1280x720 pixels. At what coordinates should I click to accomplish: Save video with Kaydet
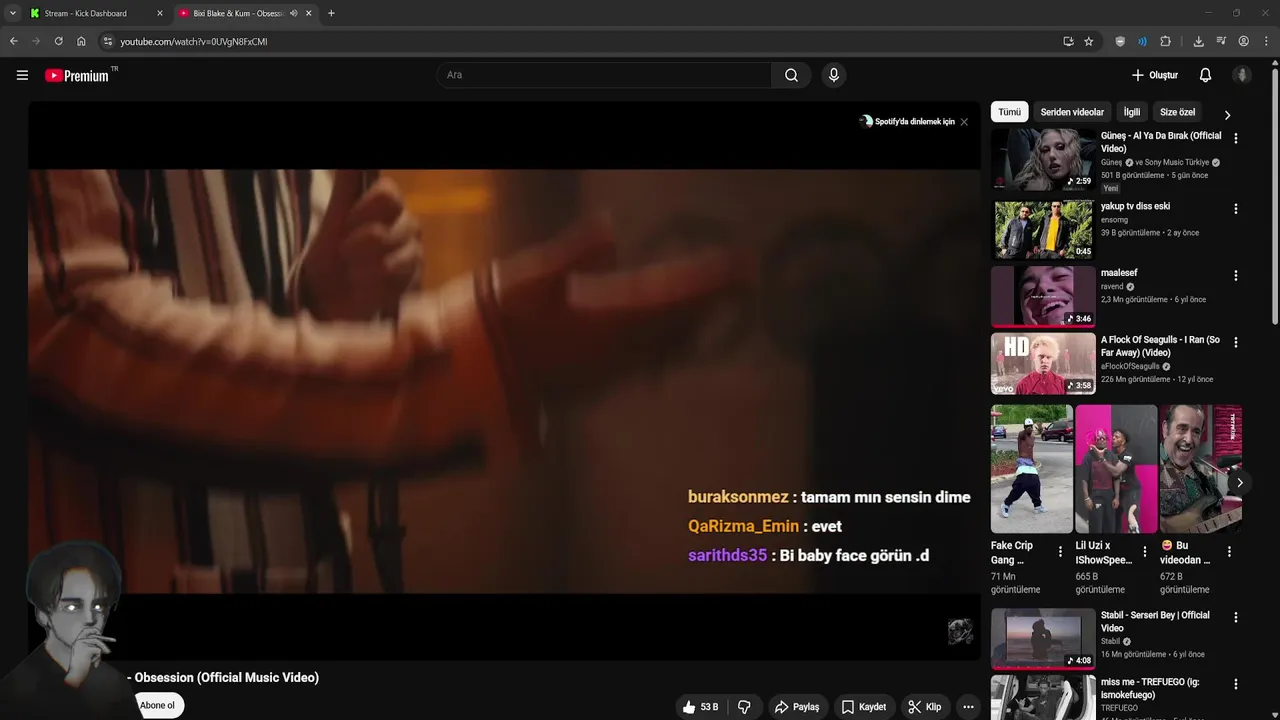pos(864,707)
